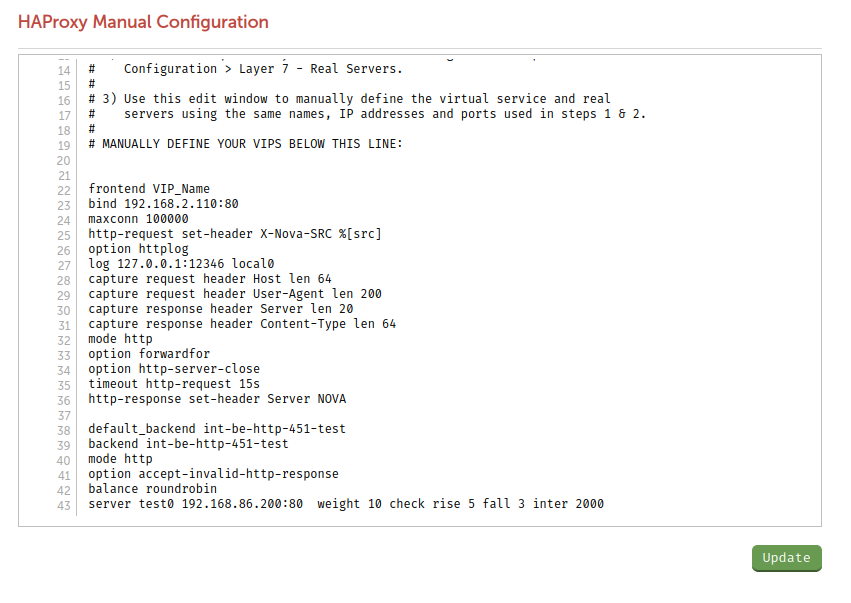This screenshot has width=851, height=603.
Task: Click the bind 192.168.2.110:80 line
Action: coord(163,204)
